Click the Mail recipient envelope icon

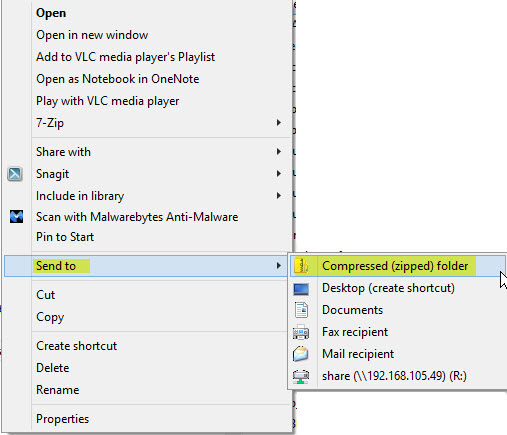click(300, 354)
